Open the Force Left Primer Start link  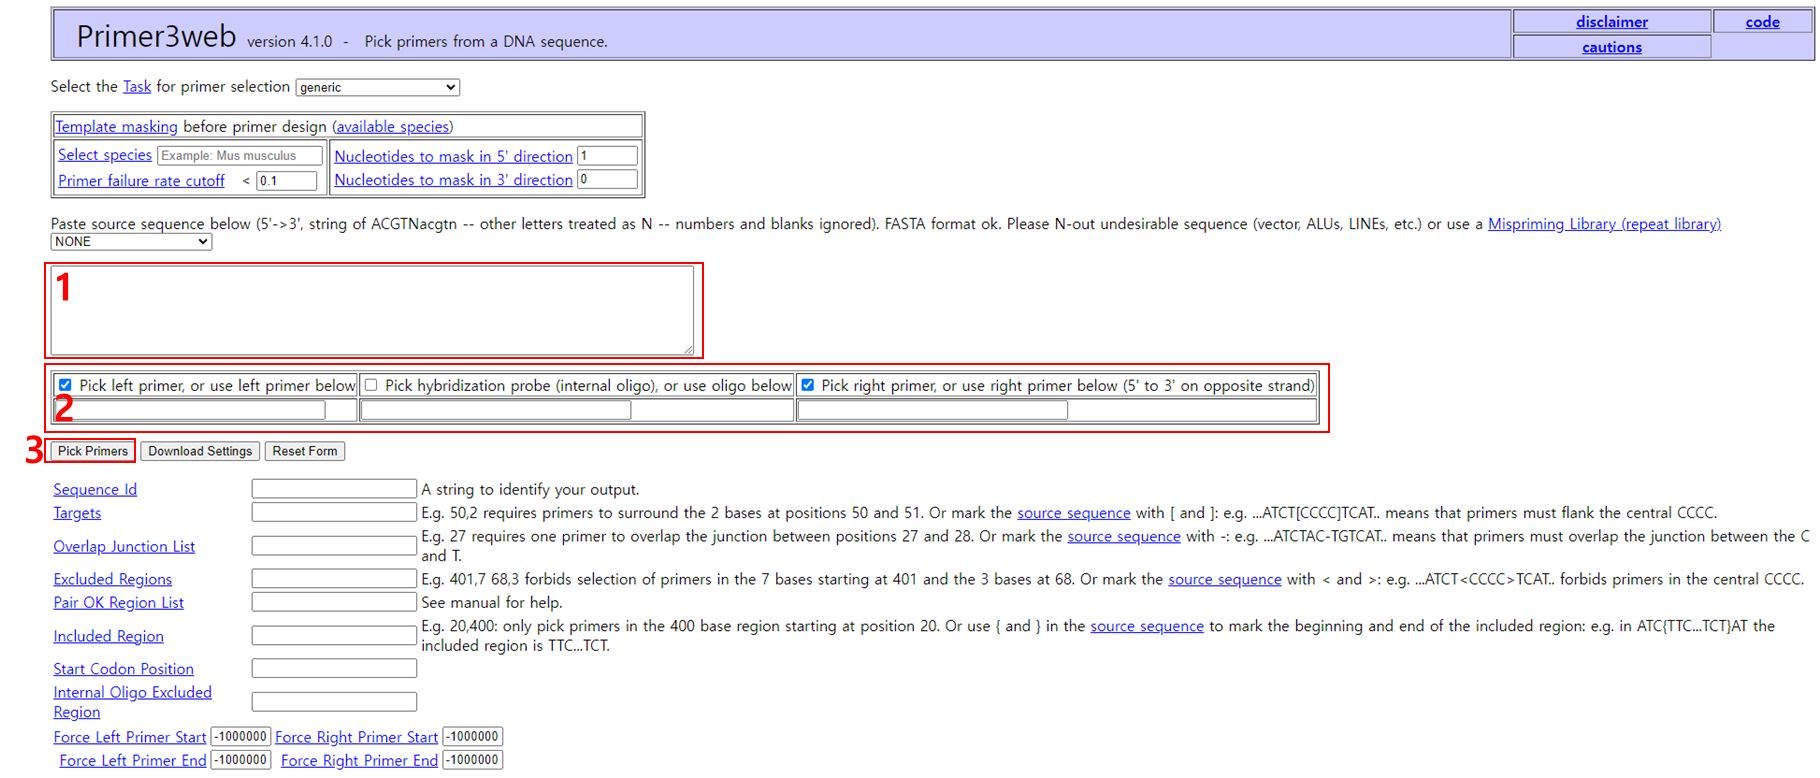[x=130, y=737]
